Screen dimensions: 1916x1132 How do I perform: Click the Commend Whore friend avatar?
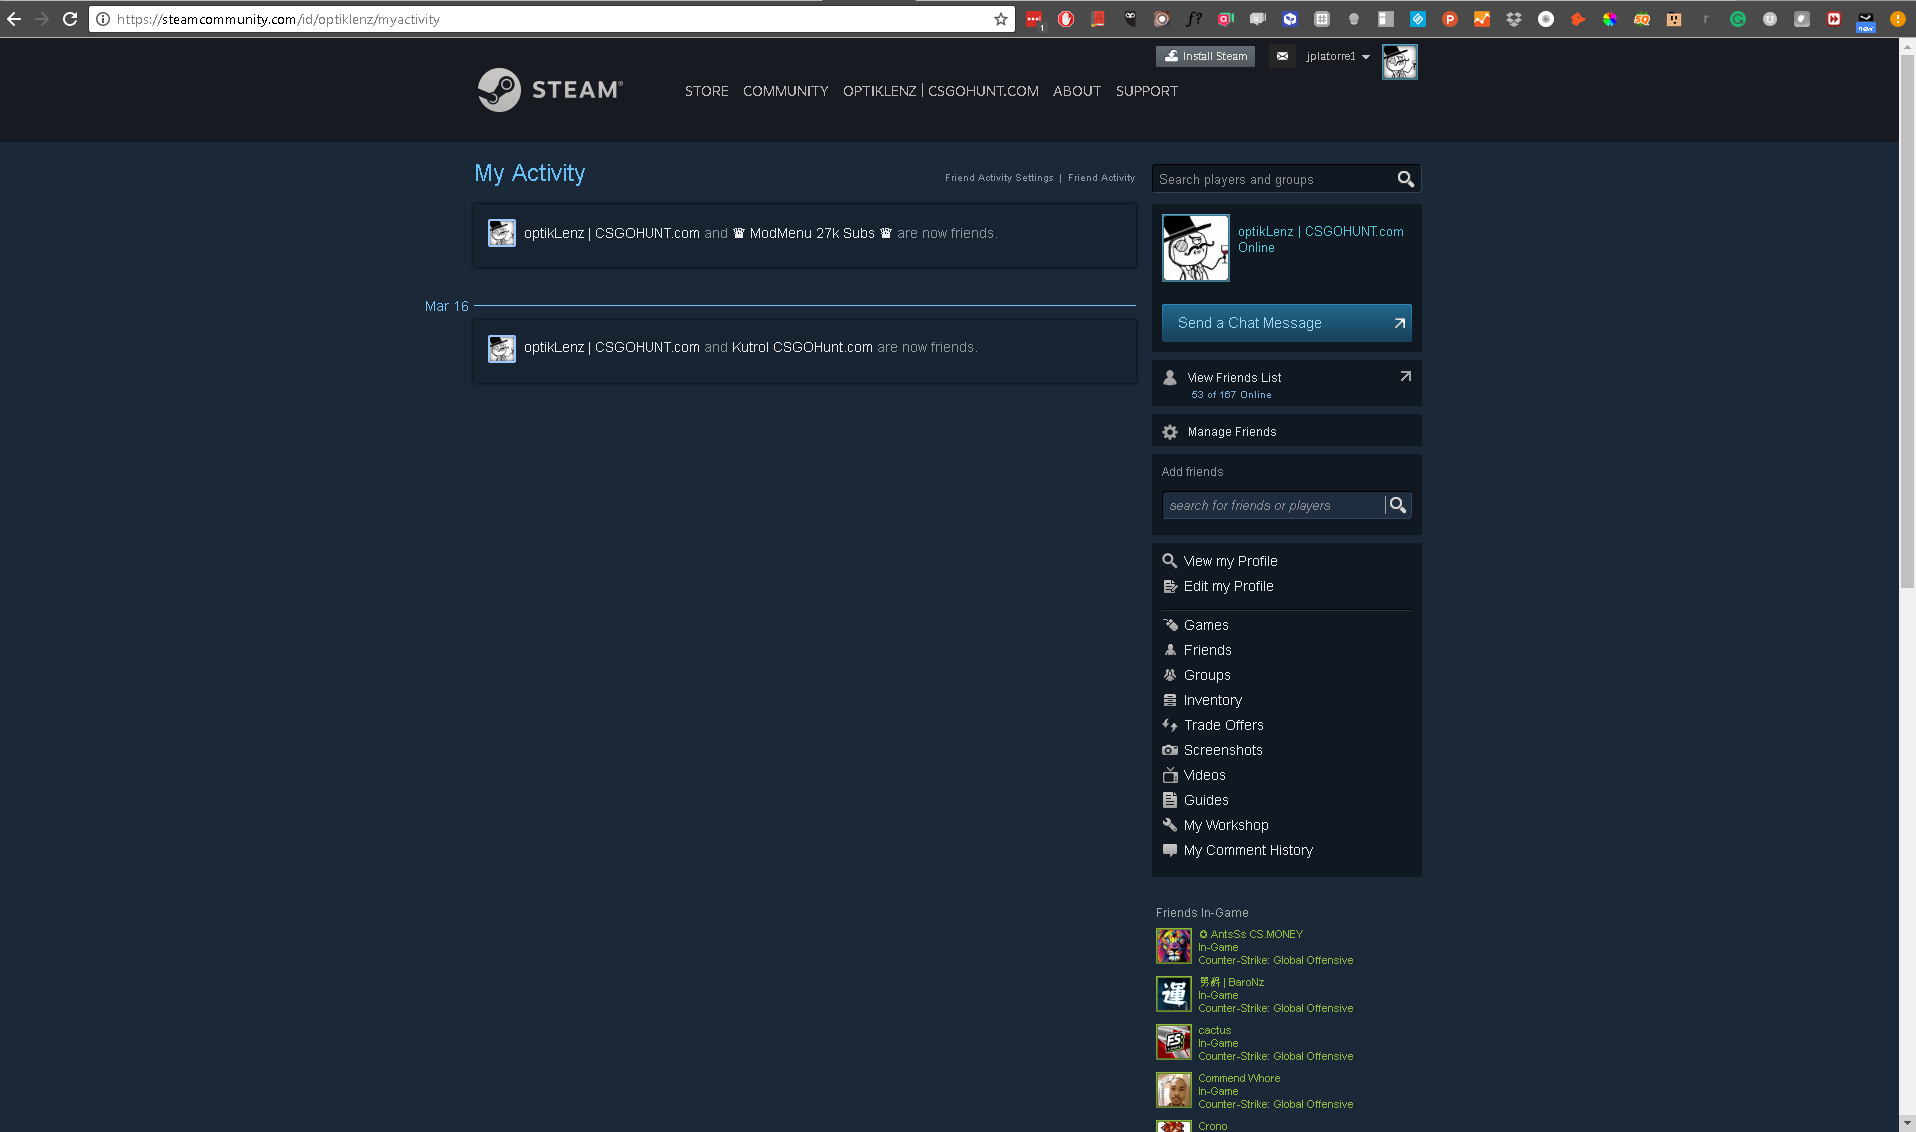pos(1174,1090)
